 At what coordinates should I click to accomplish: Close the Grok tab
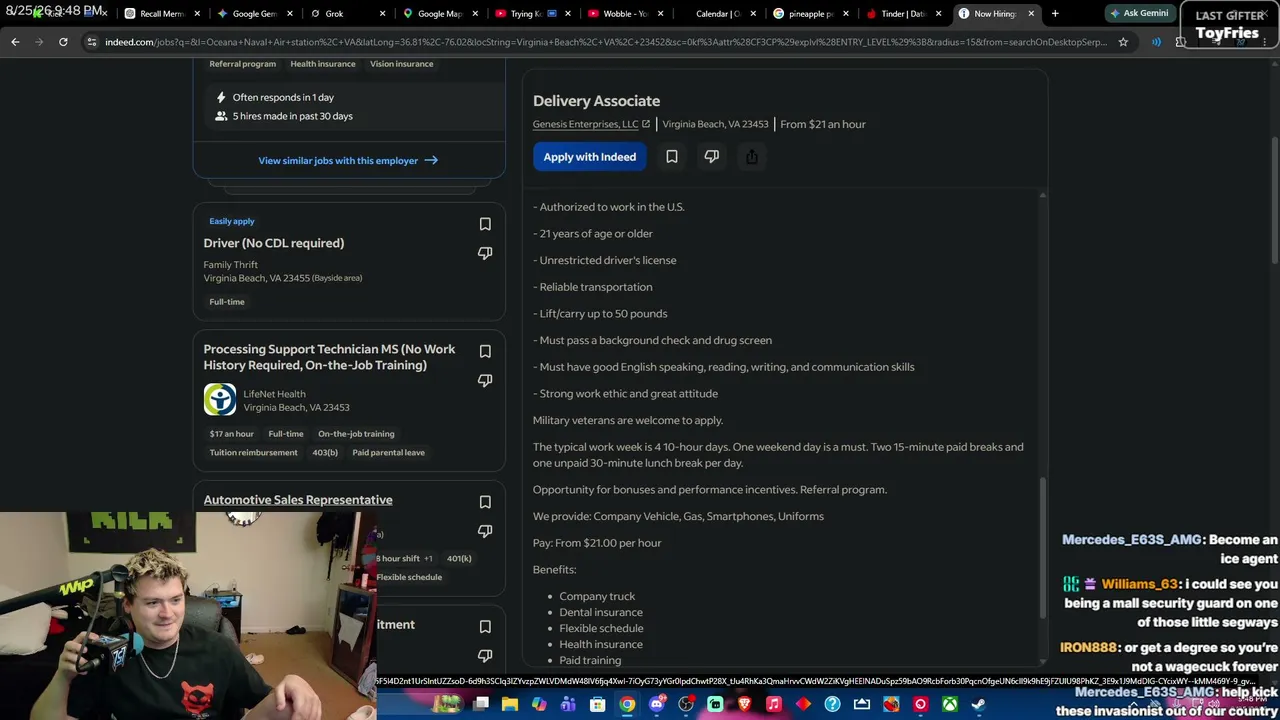click(382, 14)
